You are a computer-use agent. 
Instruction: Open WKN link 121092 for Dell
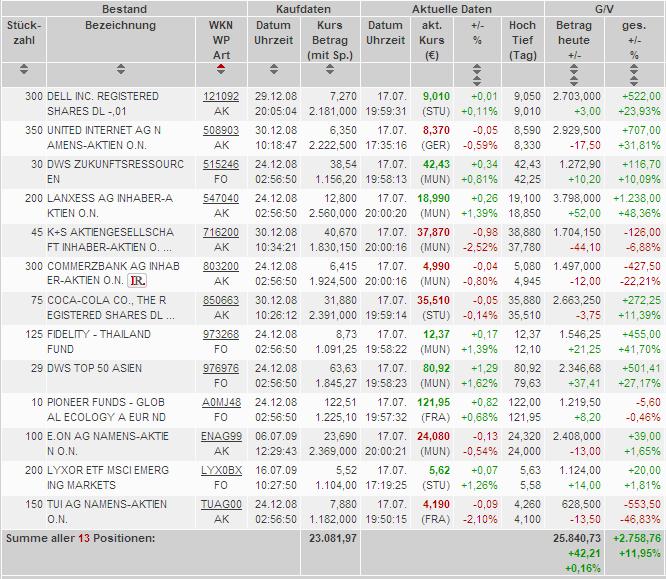click(221, 96)
